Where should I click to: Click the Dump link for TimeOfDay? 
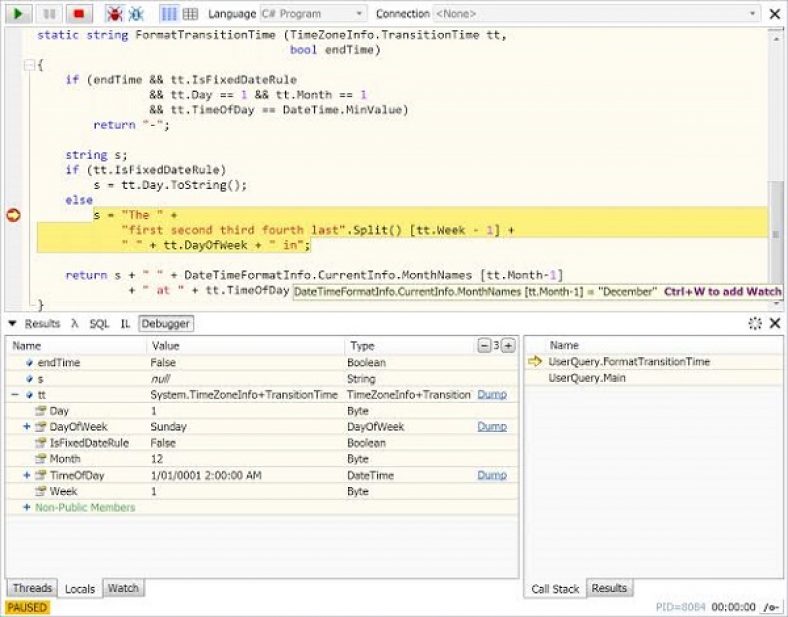491,476
